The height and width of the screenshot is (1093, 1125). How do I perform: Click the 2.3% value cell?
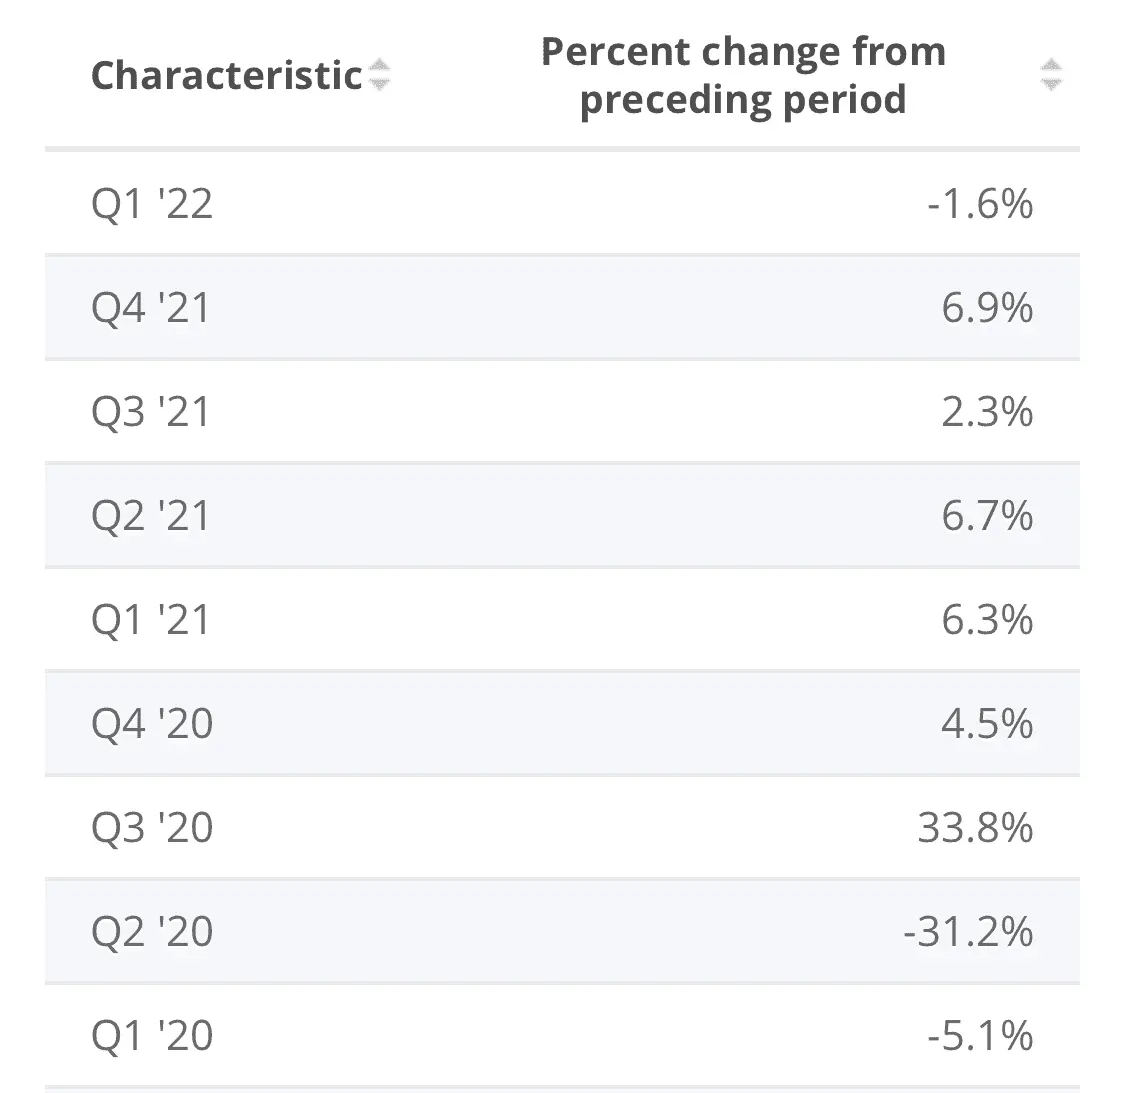987,412
